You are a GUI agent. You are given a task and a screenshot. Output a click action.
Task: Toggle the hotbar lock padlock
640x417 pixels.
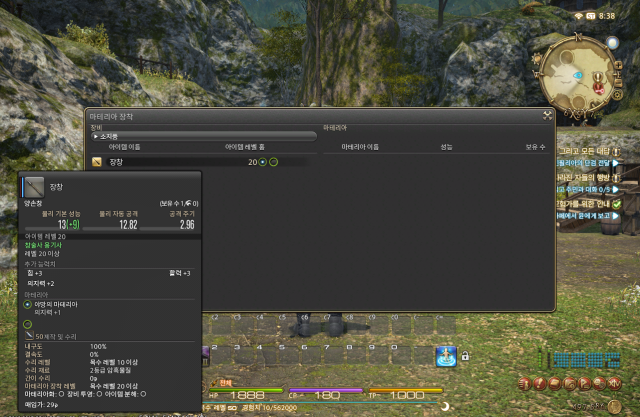click(465, 355)
